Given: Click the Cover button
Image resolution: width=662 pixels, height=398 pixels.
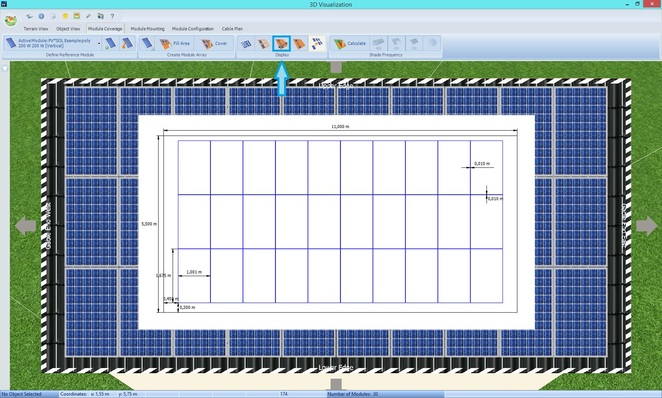Looking at the screenshot, I should [214, 43].
